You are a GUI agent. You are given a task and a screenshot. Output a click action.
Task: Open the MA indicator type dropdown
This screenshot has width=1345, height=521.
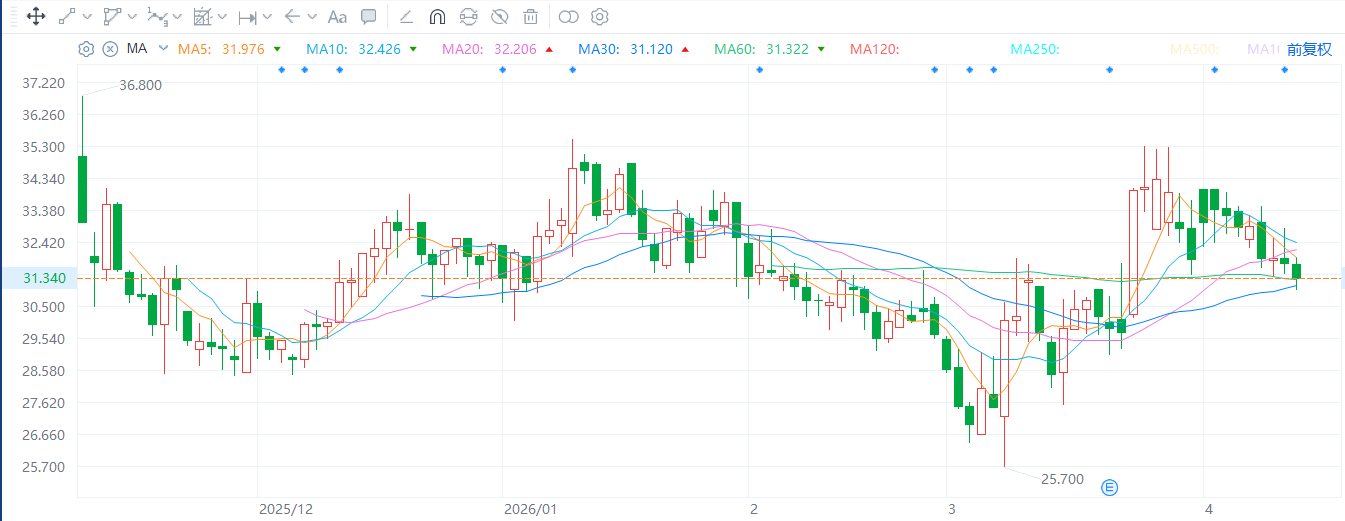163,49
